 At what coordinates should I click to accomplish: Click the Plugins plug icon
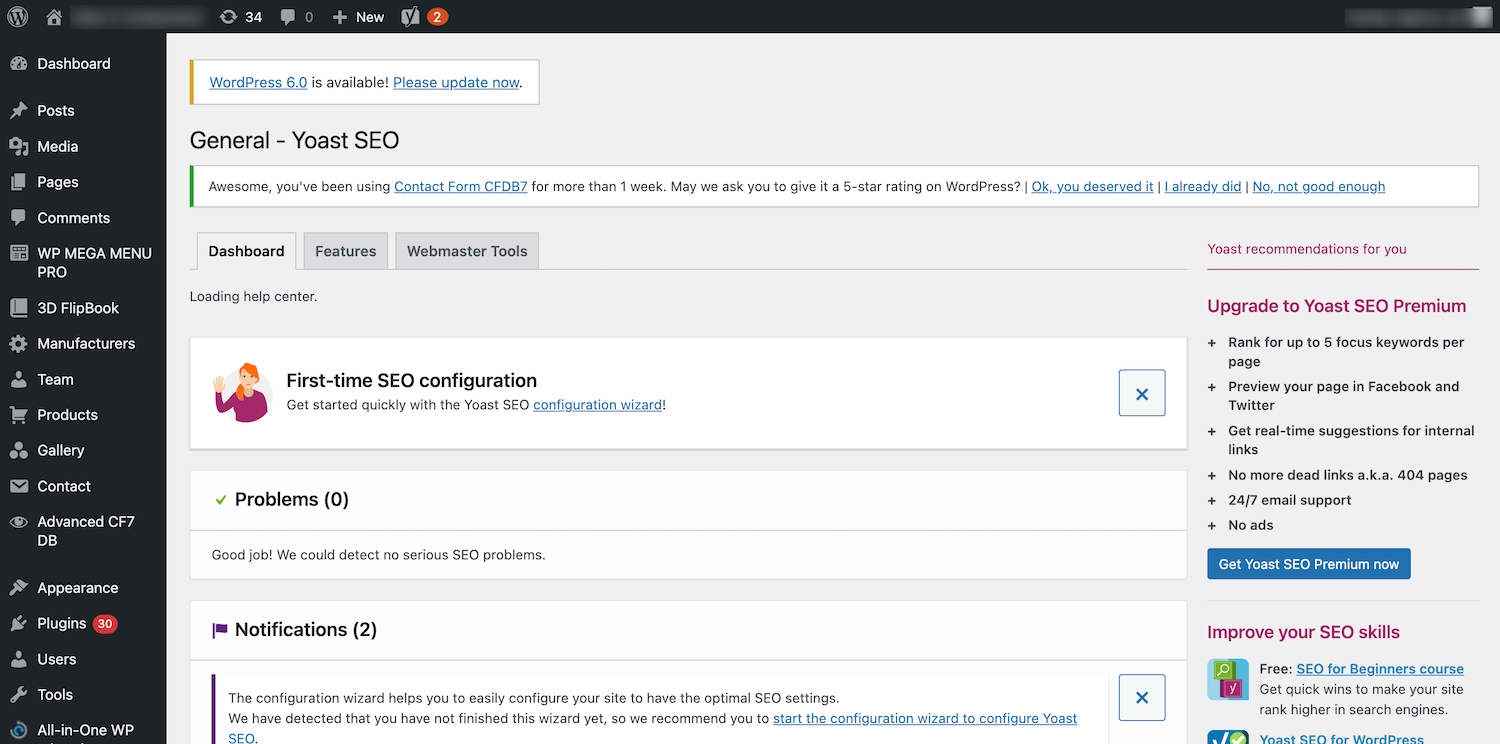click(x=18, y=624)
